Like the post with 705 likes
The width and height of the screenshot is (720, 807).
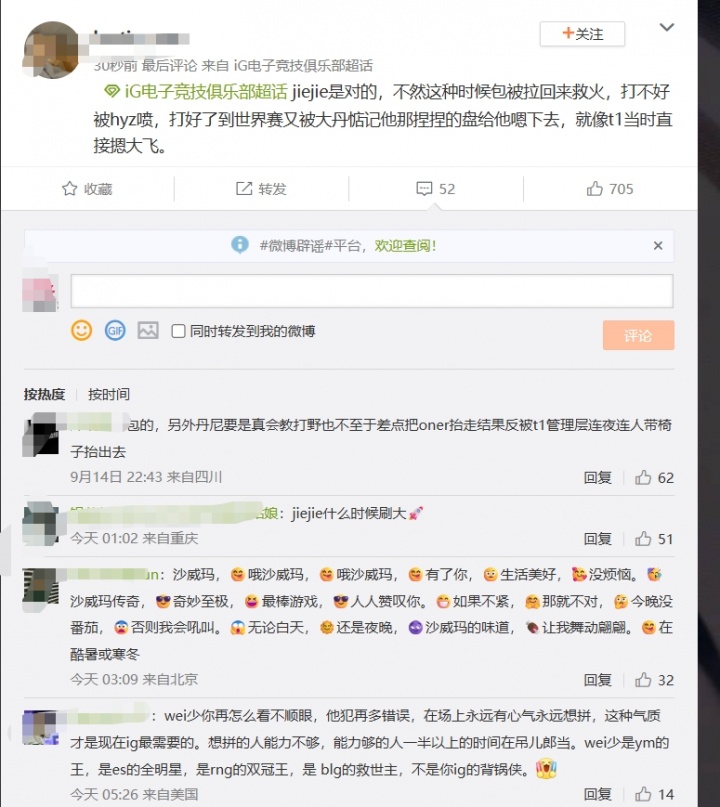tap(594, 189)
